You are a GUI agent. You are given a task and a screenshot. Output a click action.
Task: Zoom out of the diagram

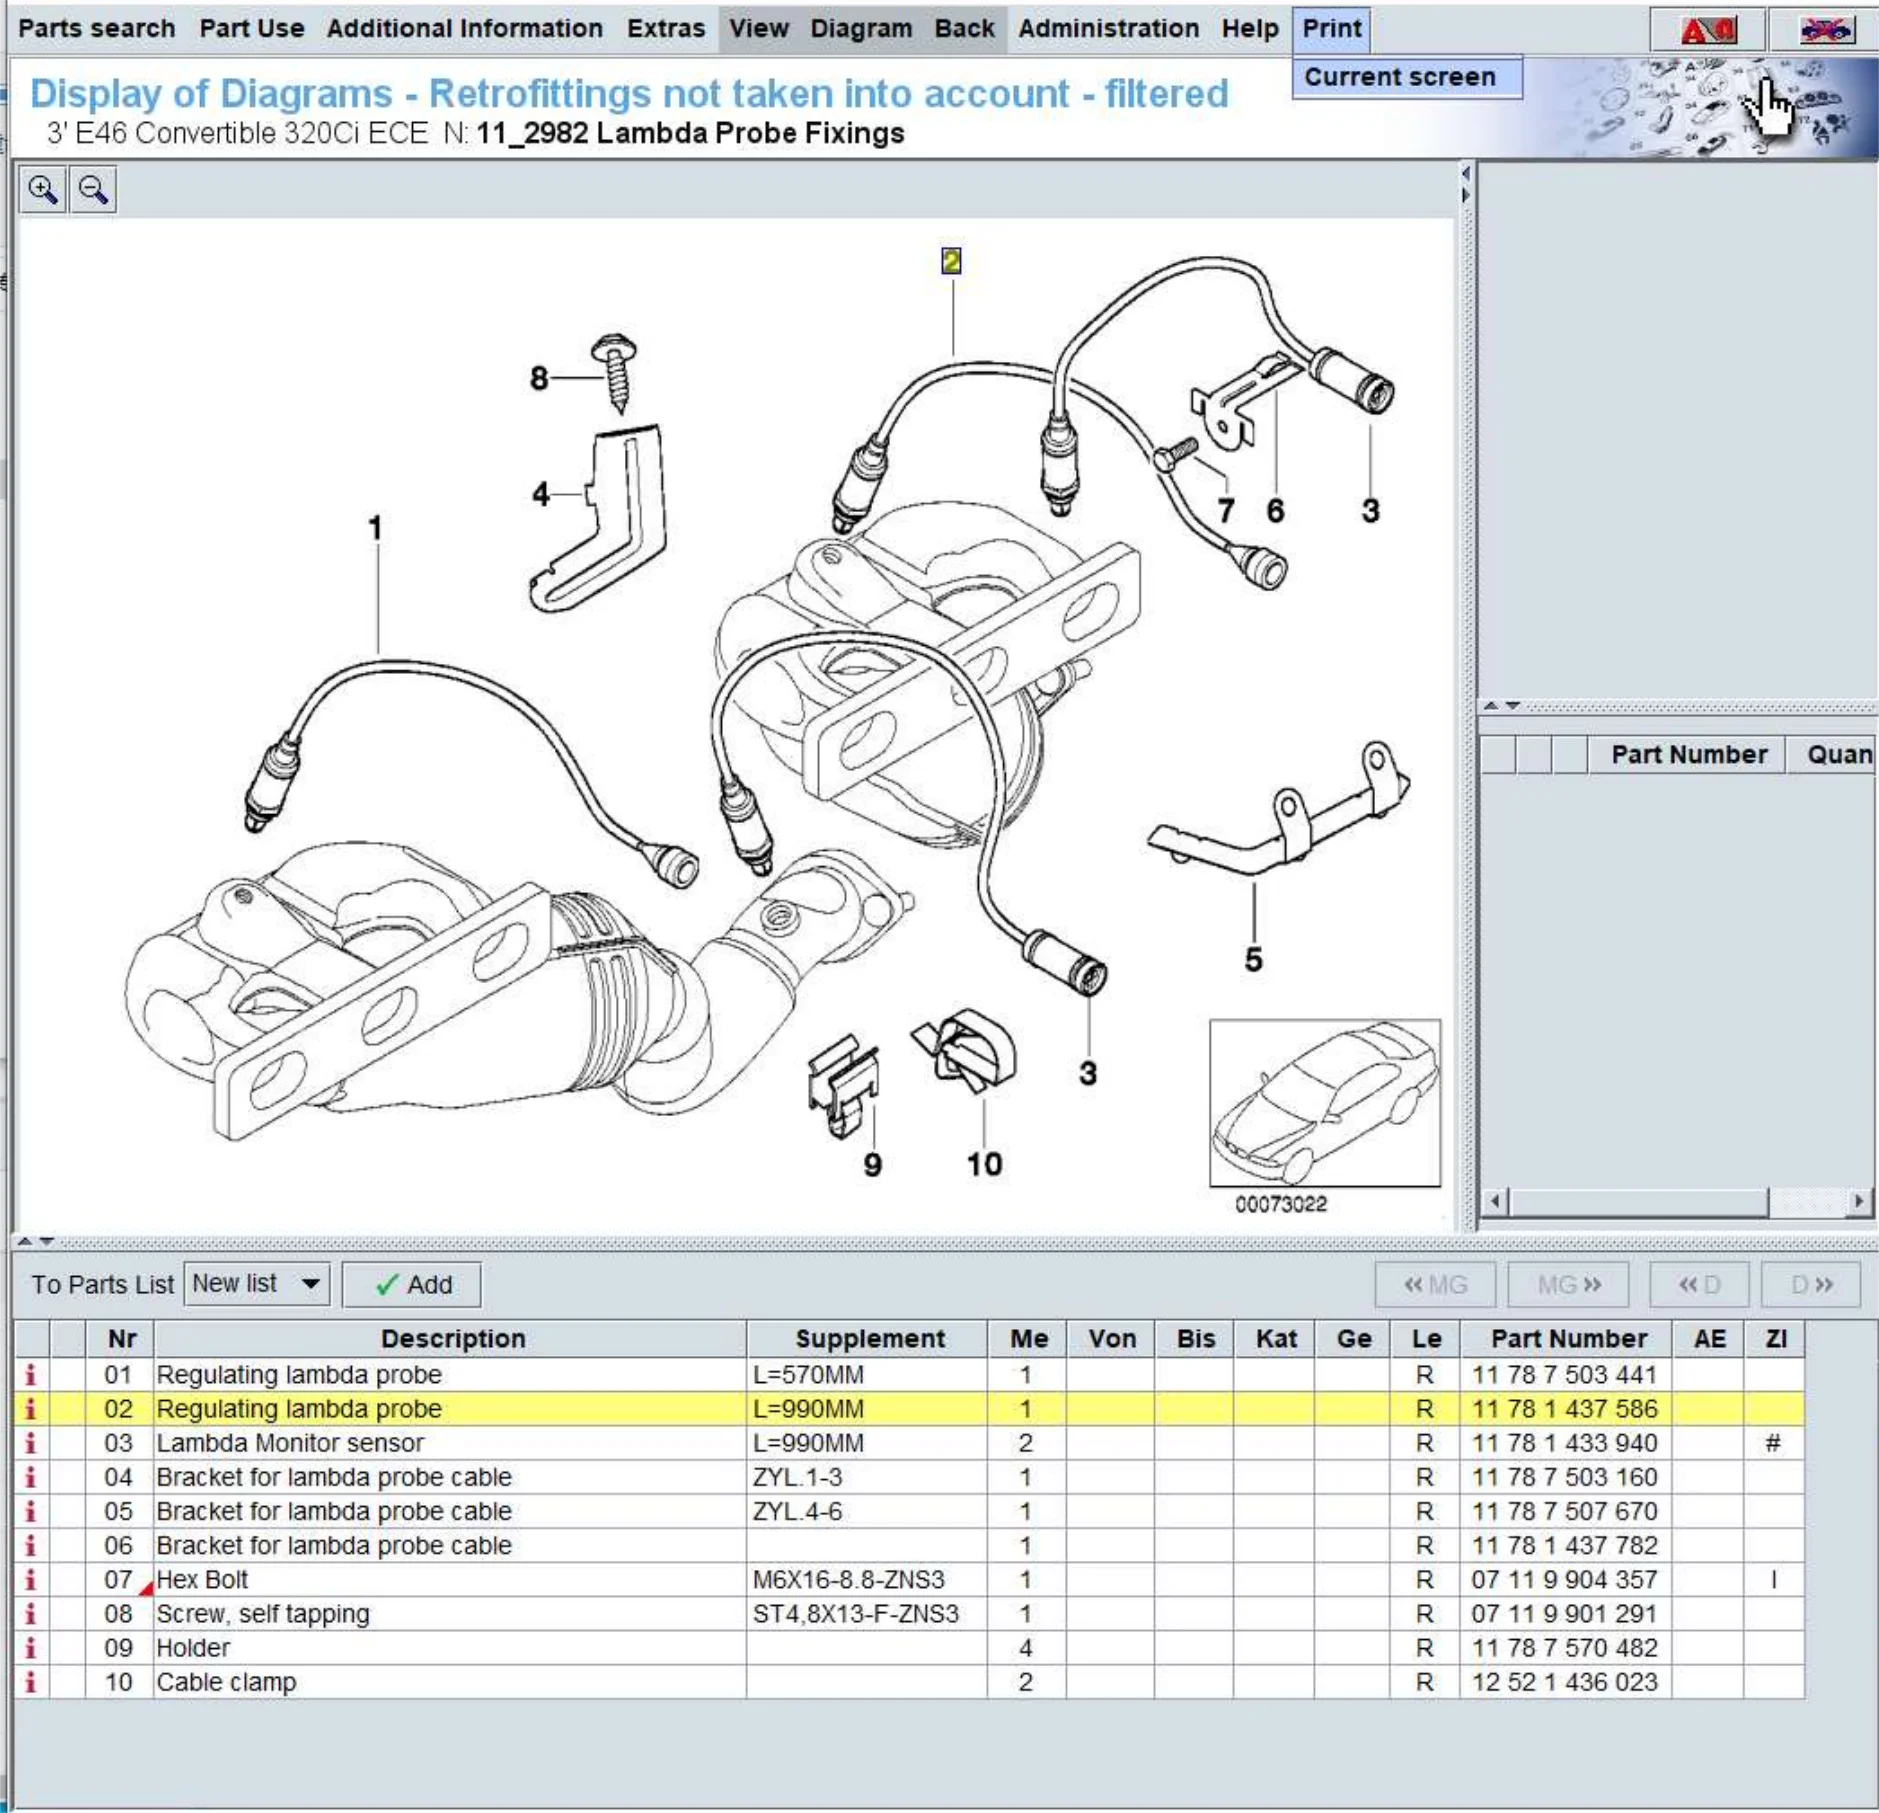pyautogui.click(x=93, y=189)
